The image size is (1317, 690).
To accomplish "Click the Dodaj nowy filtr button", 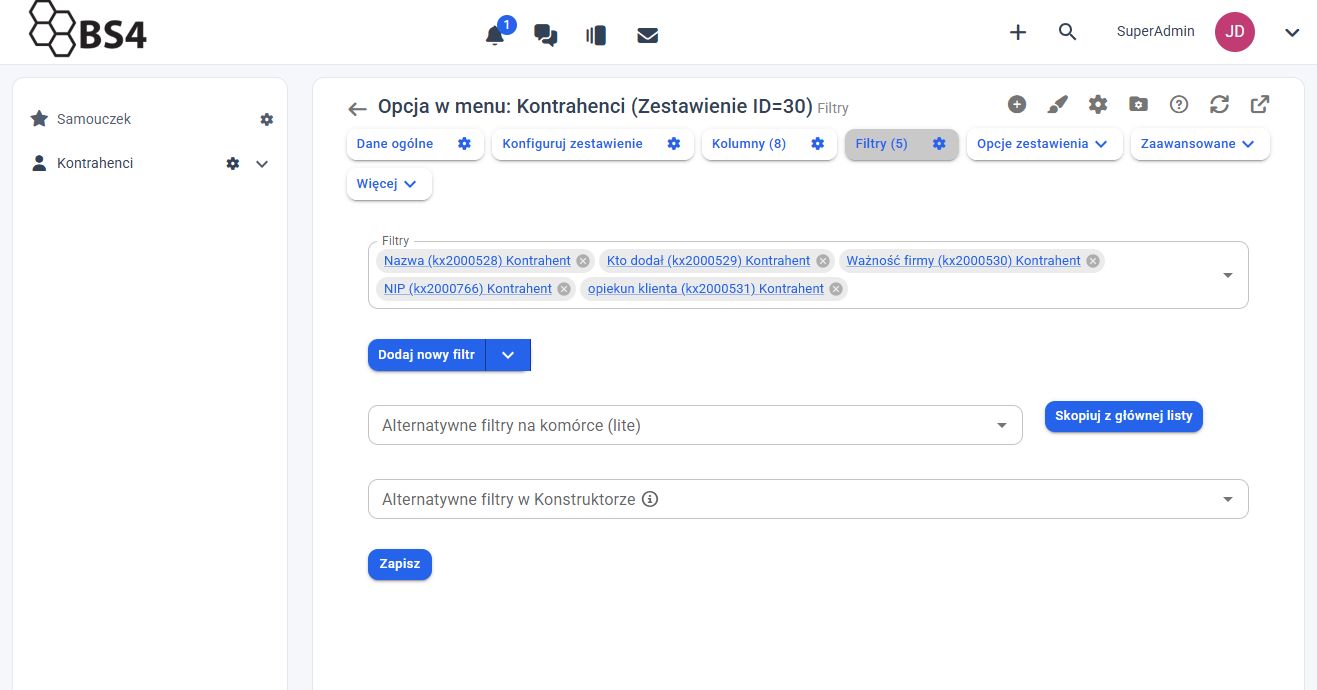I will pyautogui.click(x=426, y=355).
